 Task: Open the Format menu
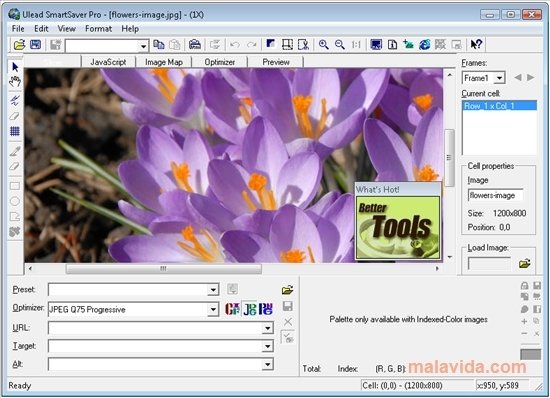(x=98, y=29)
